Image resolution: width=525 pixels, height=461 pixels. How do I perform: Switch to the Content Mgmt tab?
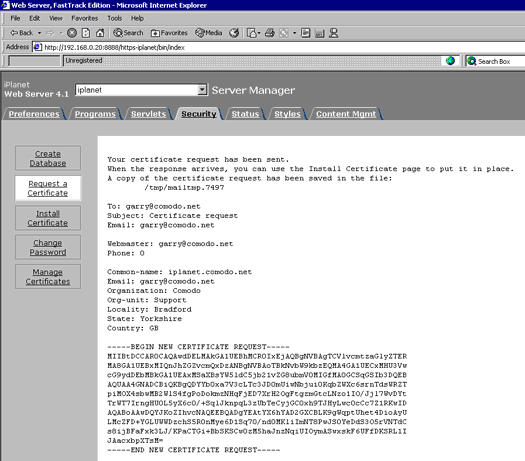(x=346, y=114)
